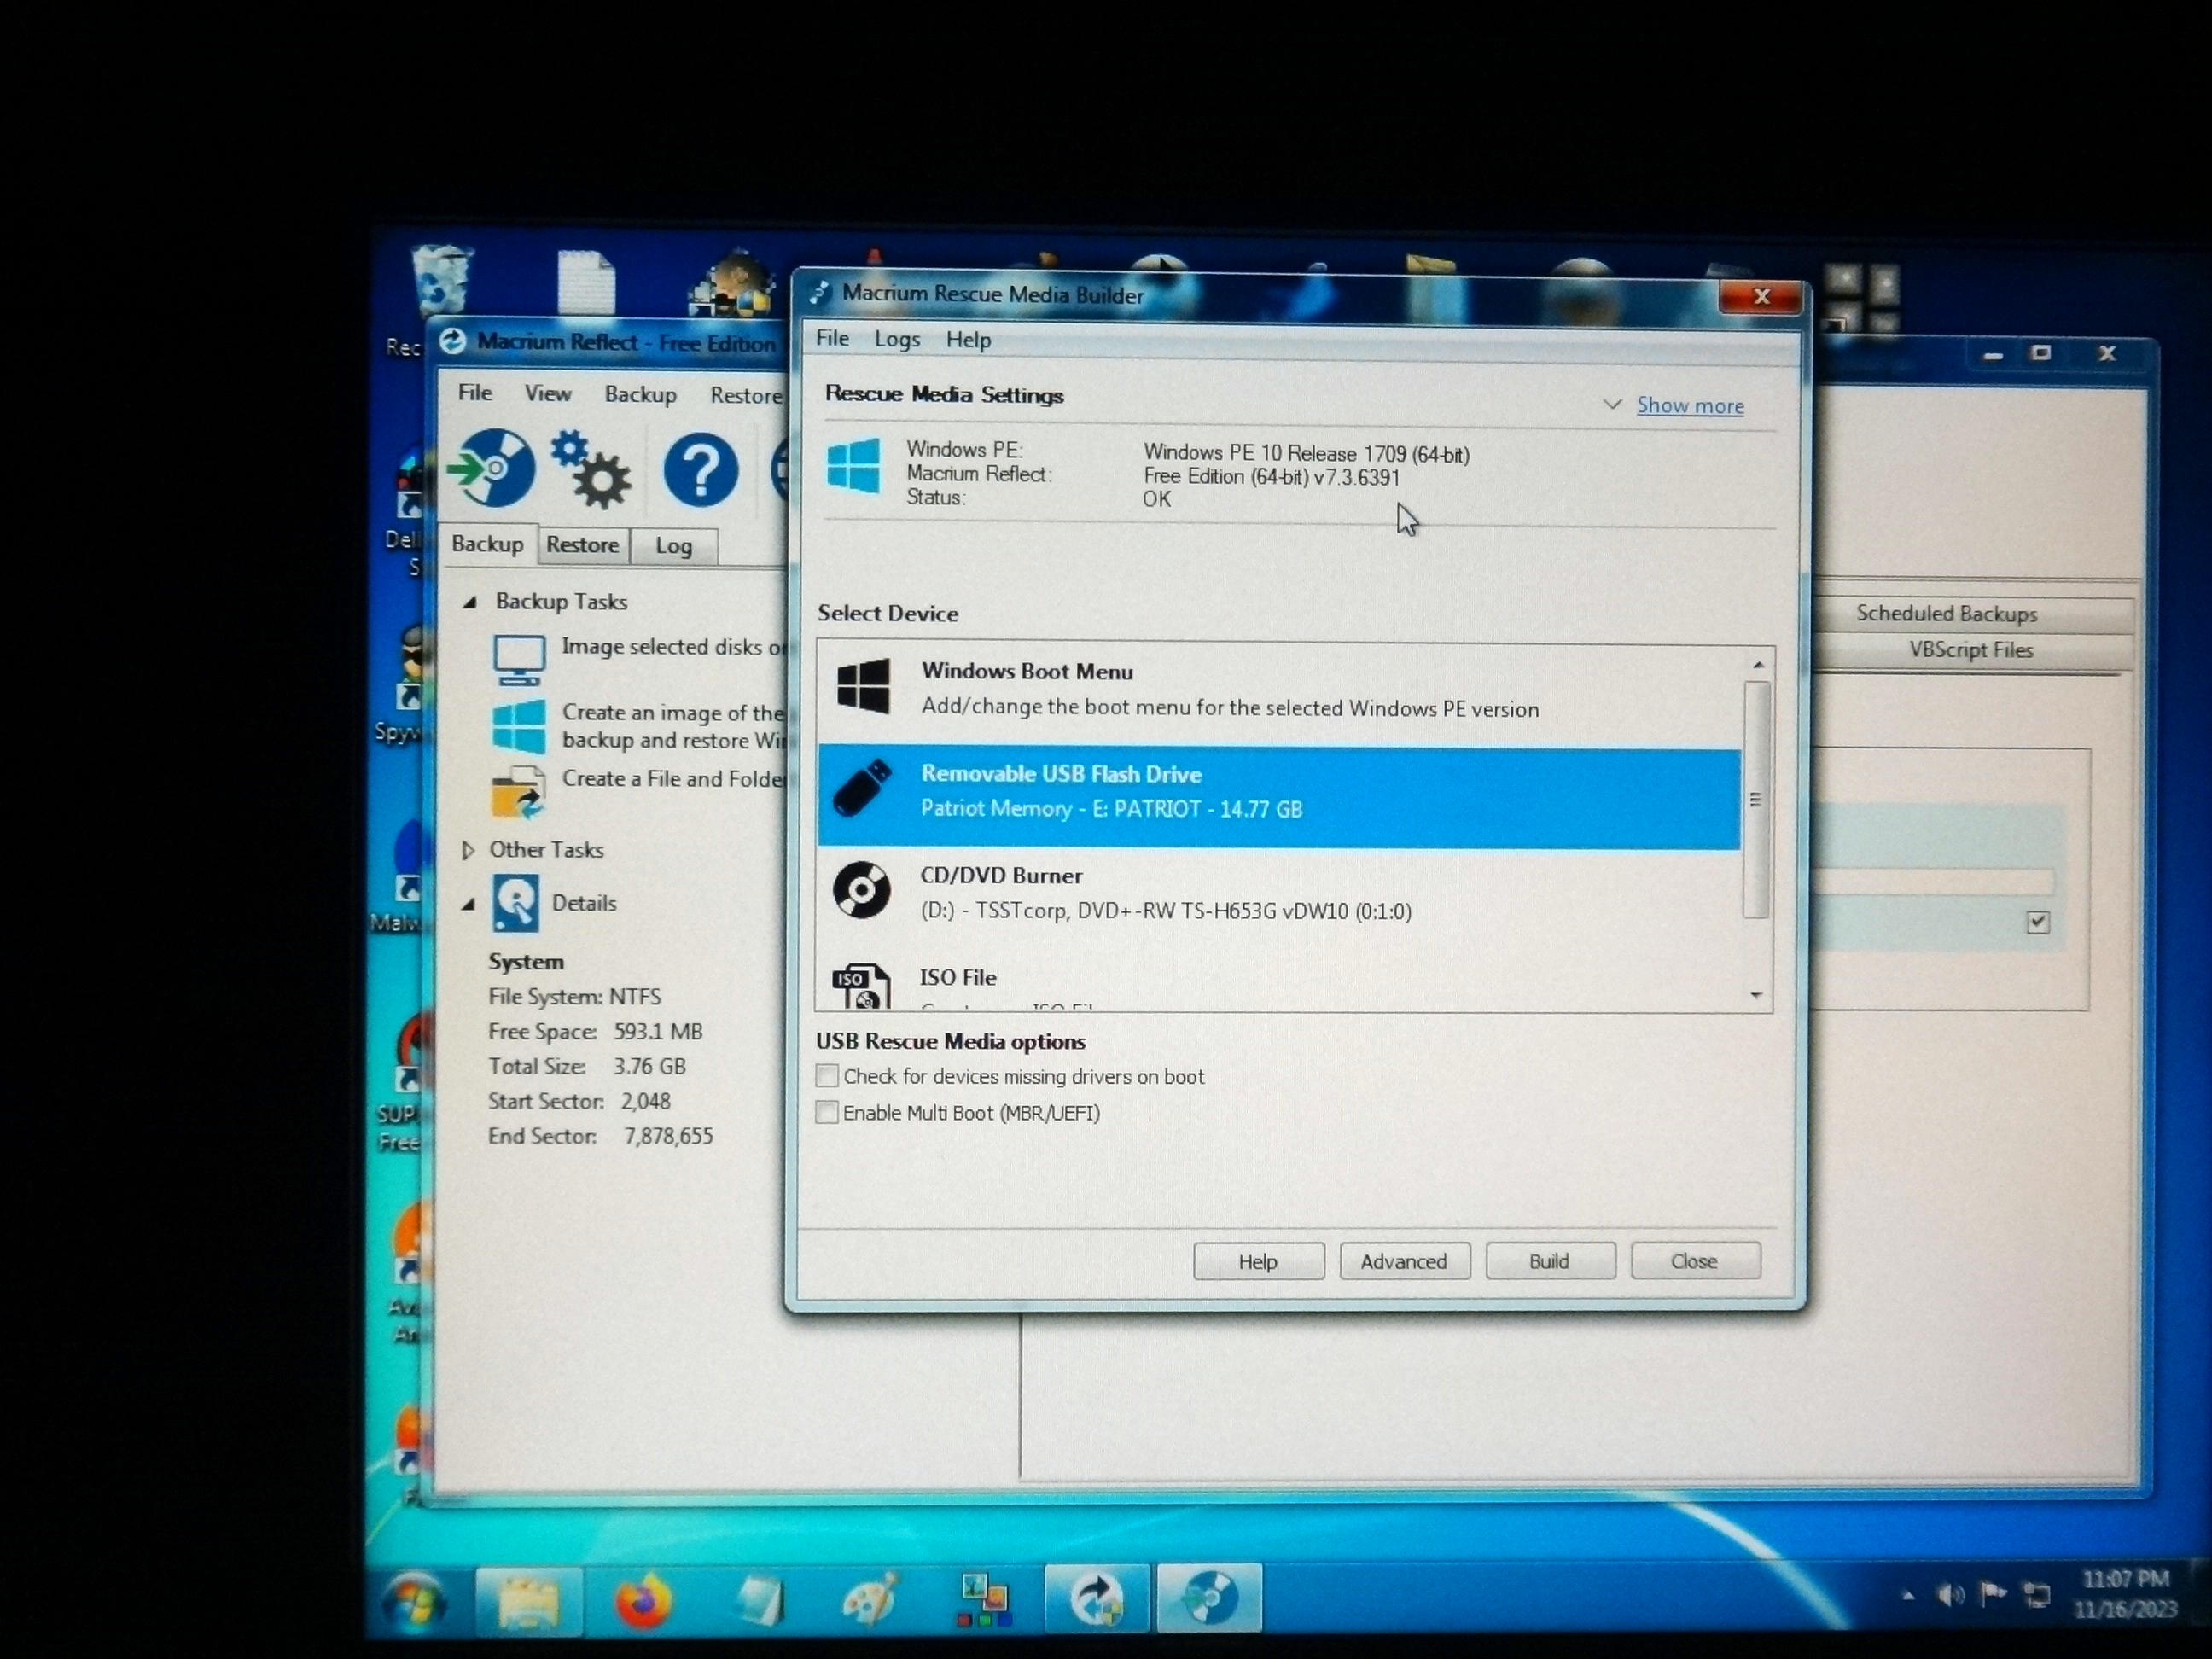The image size is (2212, 1659).
Task: Click the Create an image Windows icon
Action: 519,726
